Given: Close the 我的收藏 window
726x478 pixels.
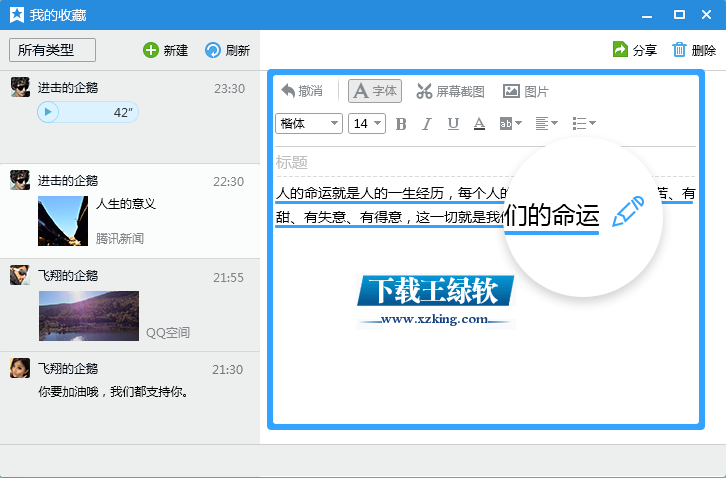Looking at the screenshot, I should 707,15.
